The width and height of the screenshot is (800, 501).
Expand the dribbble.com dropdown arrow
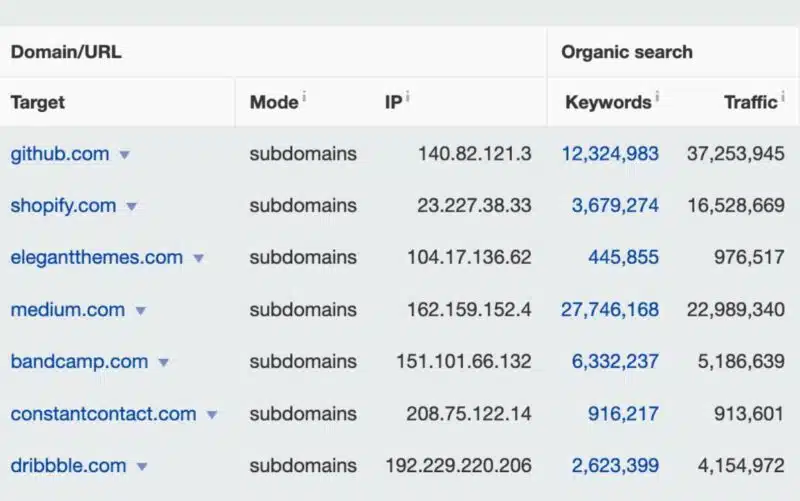[x=142, y=467]
